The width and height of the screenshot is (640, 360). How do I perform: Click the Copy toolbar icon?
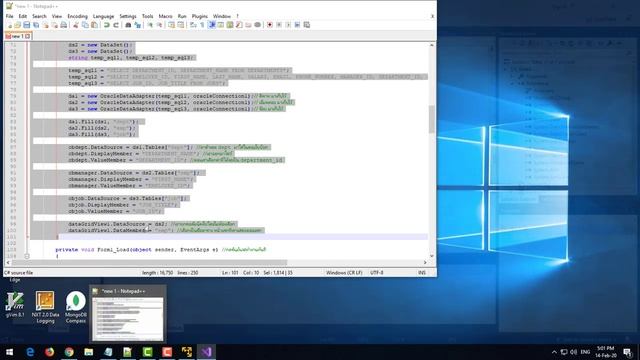tap(85, 25)
